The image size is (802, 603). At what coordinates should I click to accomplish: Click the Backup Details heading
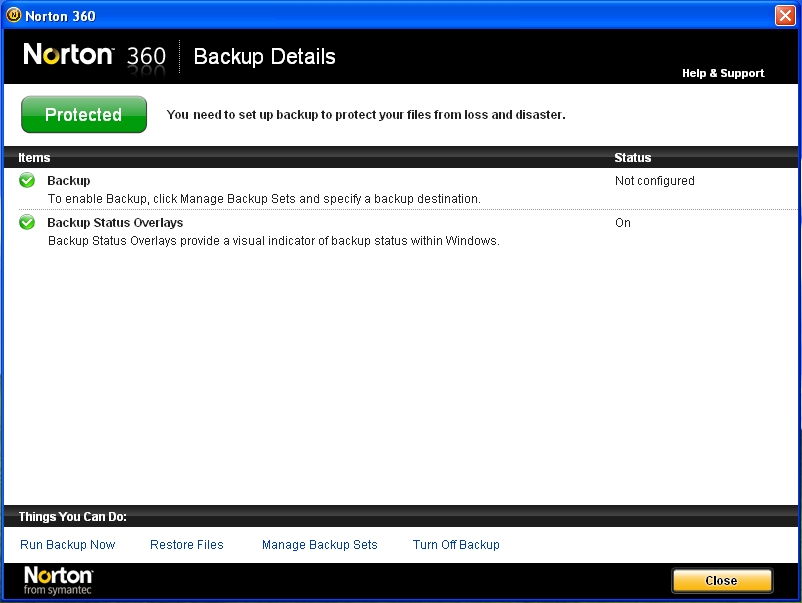click(x=264, y=56)
